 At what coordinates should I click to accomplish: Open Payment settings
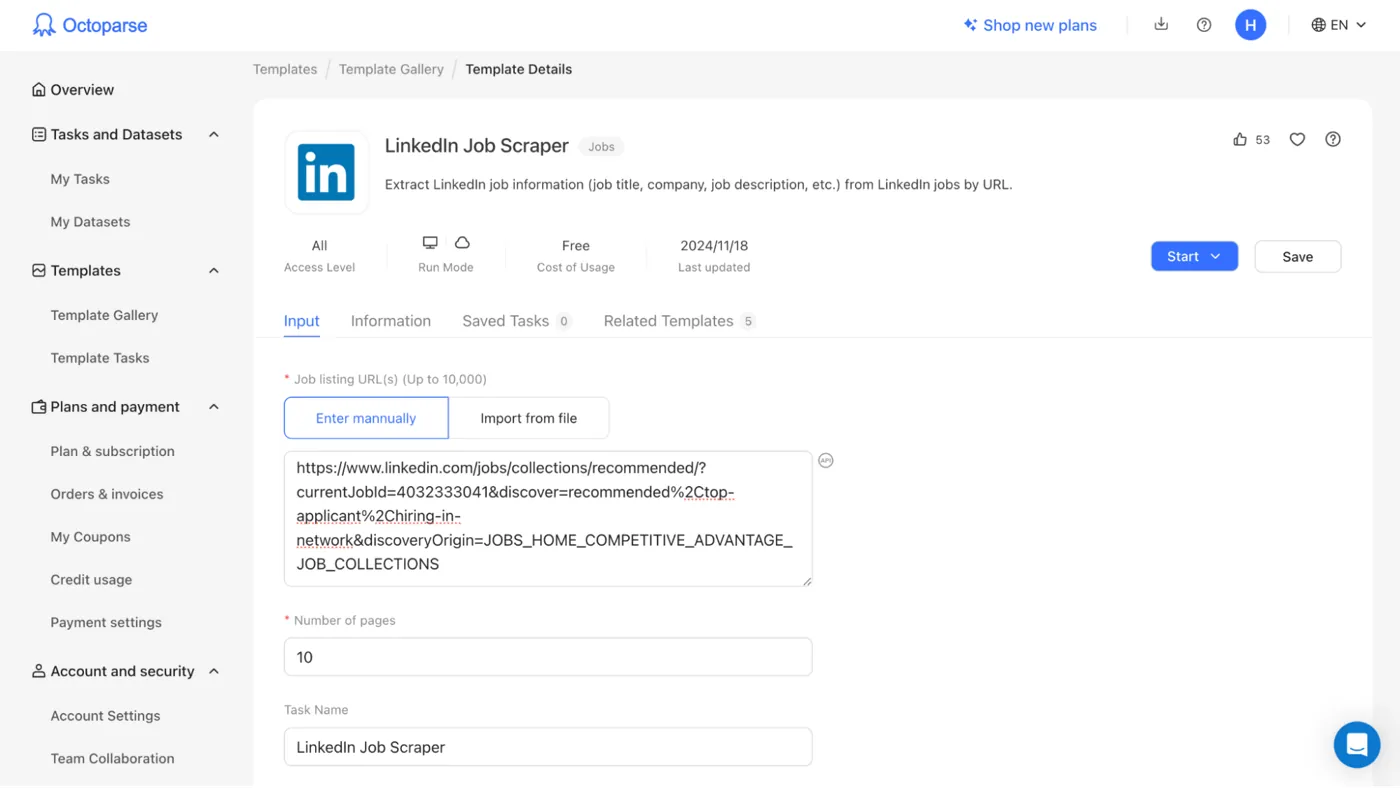106,622
